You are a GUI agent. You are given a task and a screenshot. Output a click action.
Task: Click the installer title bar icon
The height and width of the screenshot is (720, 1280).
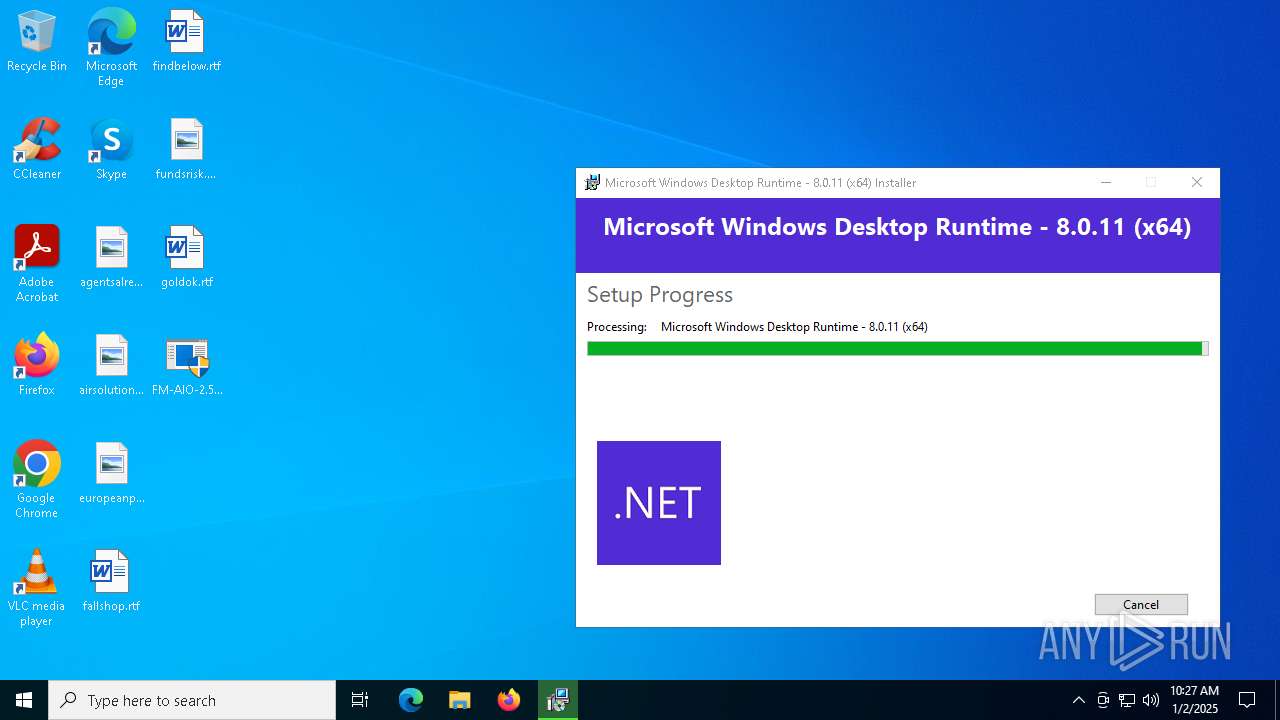(x=592, y=183)
